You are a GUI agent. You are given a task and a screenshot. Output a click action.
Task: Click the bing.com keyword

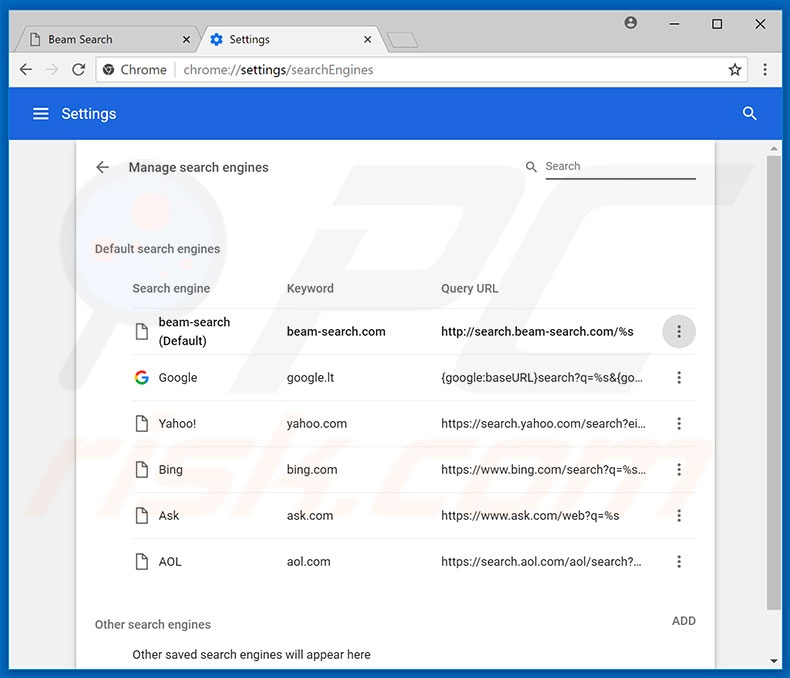[312, 469]
